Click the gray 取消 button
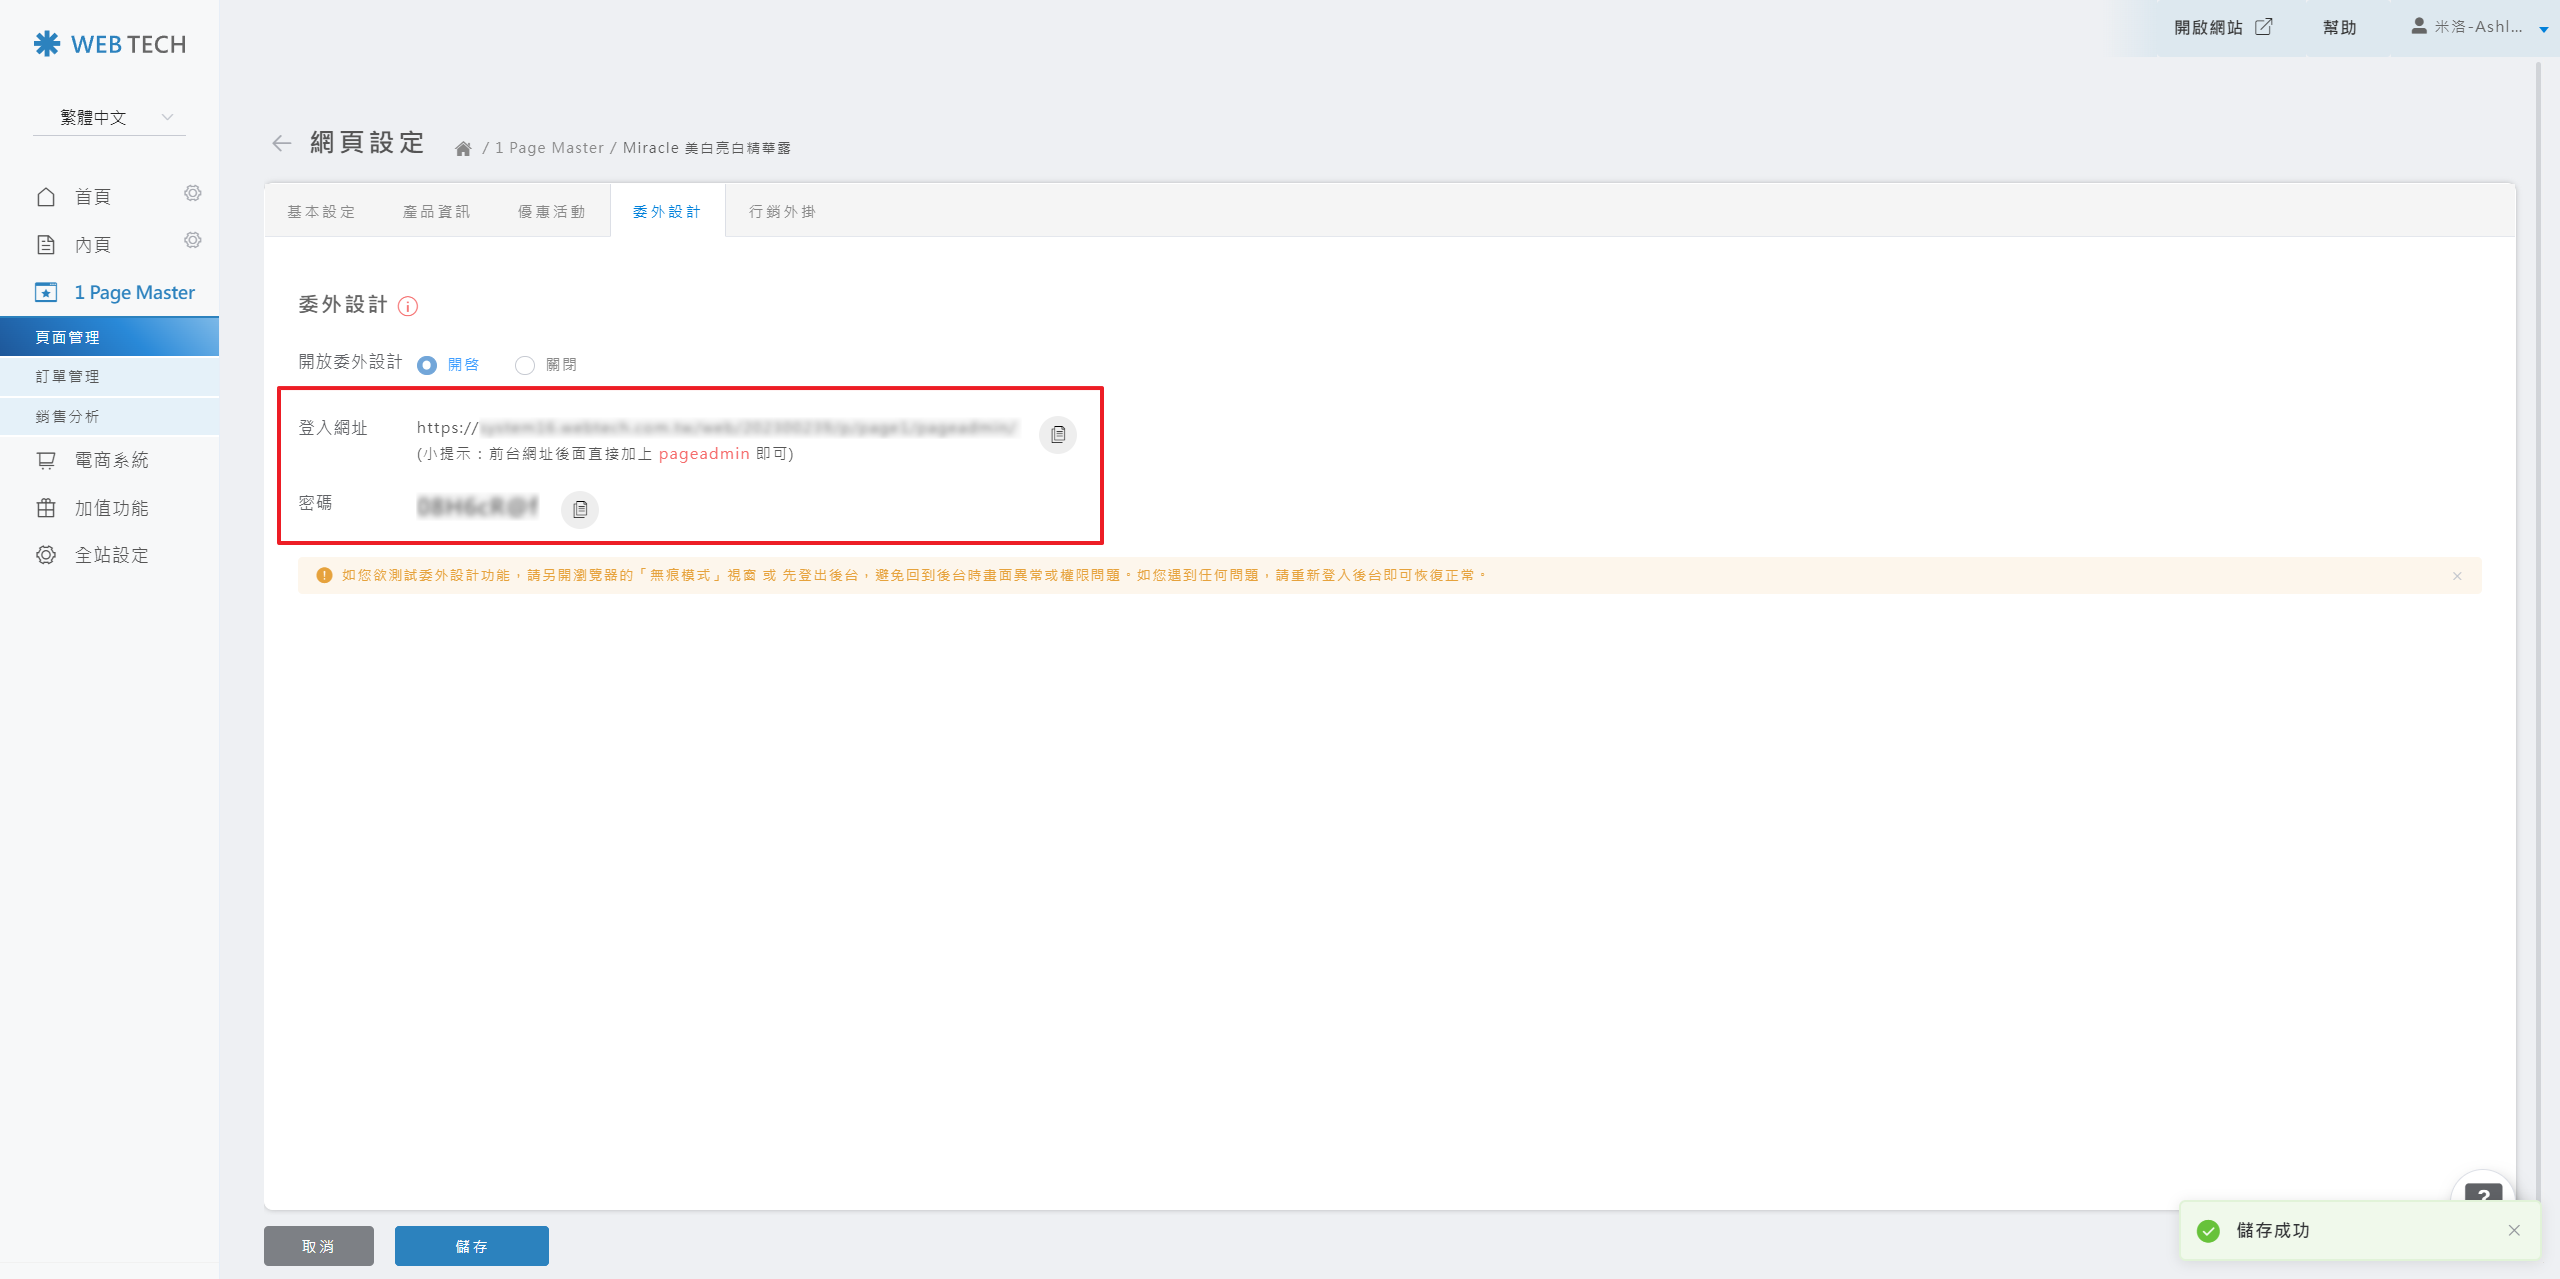2560x1279 pixels. pyautogui.click(x=318, y=1246)
